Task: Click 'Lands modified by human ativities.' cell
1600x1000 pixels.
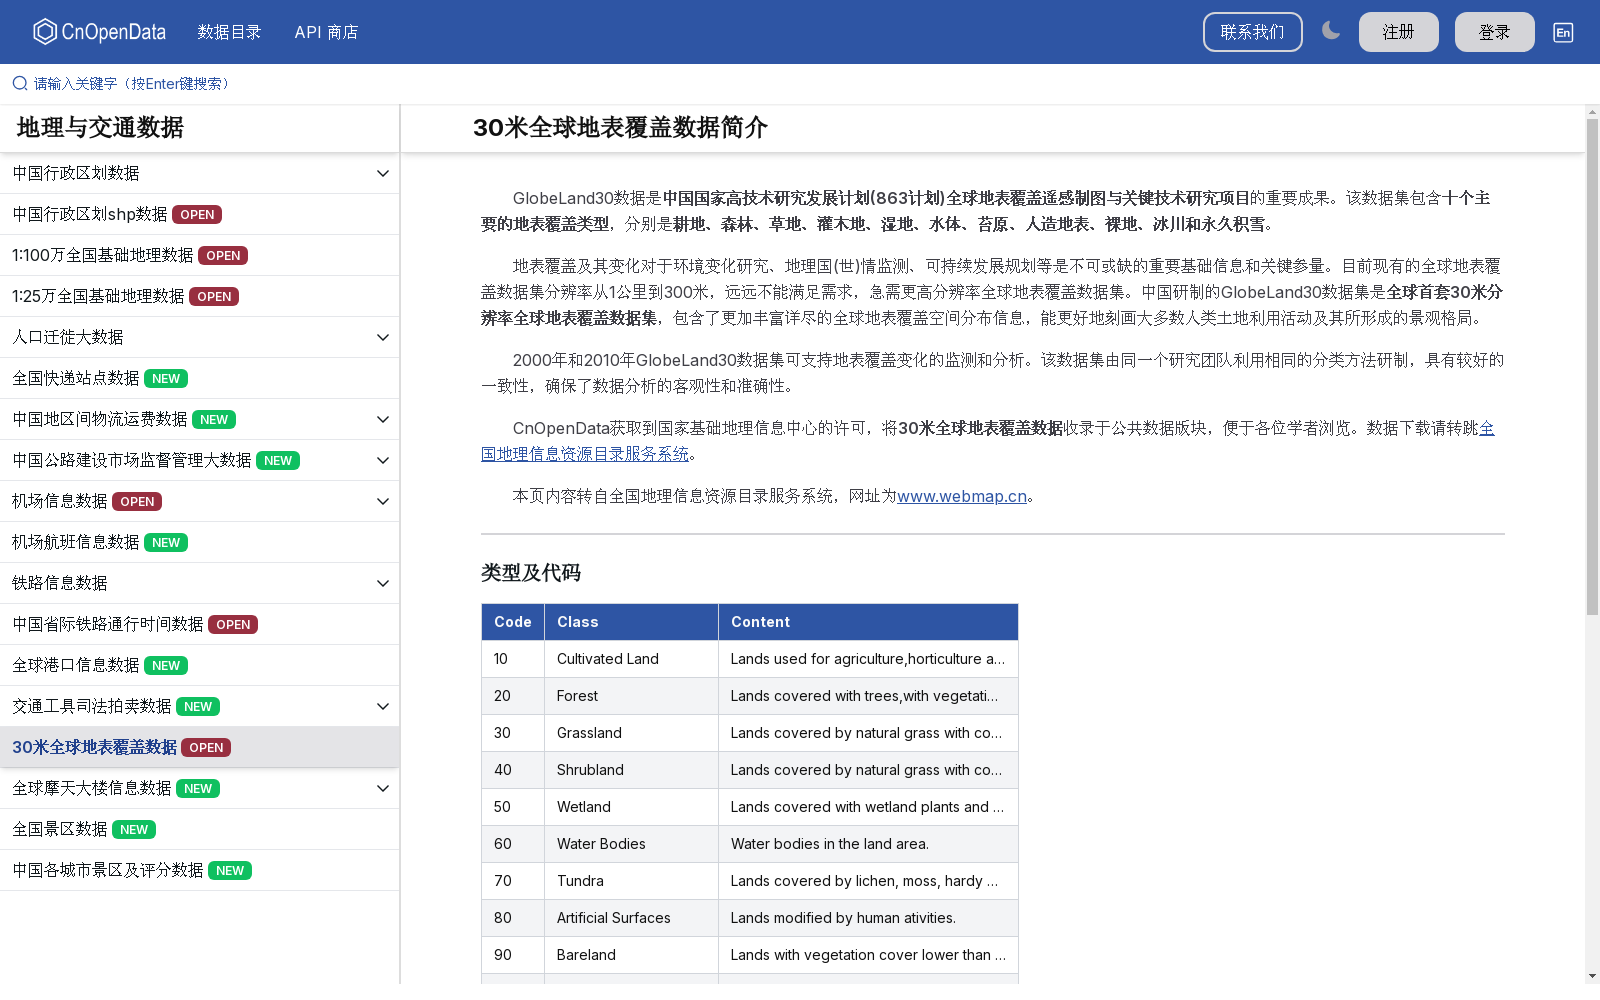Action: (868, 918)
